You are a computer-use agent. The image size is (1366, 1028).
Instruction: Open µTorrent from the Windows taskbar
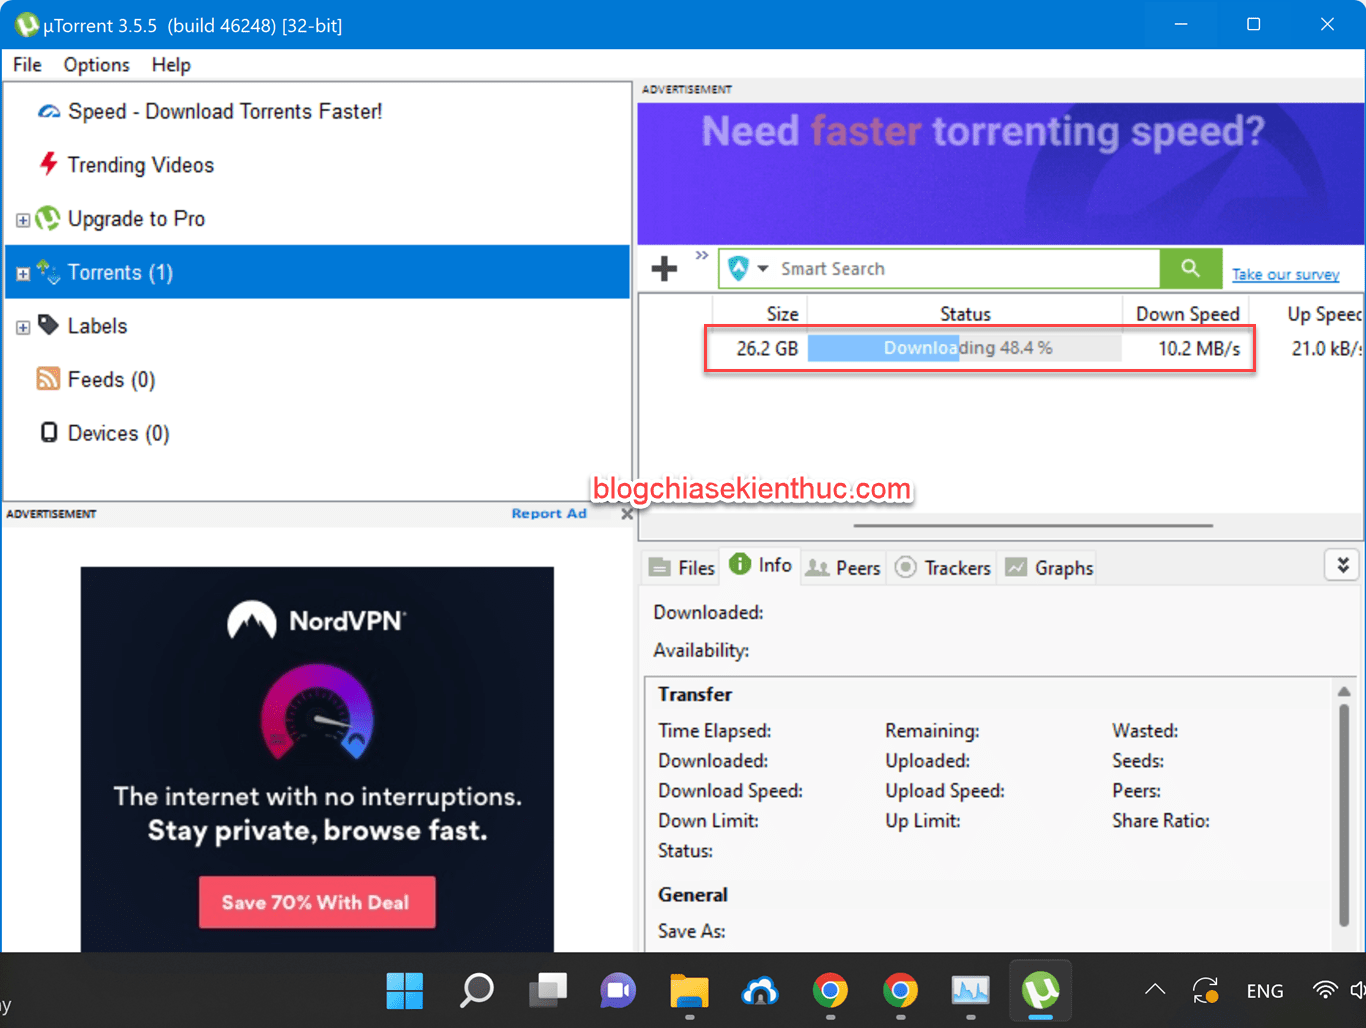click(x=1041, y=991)
